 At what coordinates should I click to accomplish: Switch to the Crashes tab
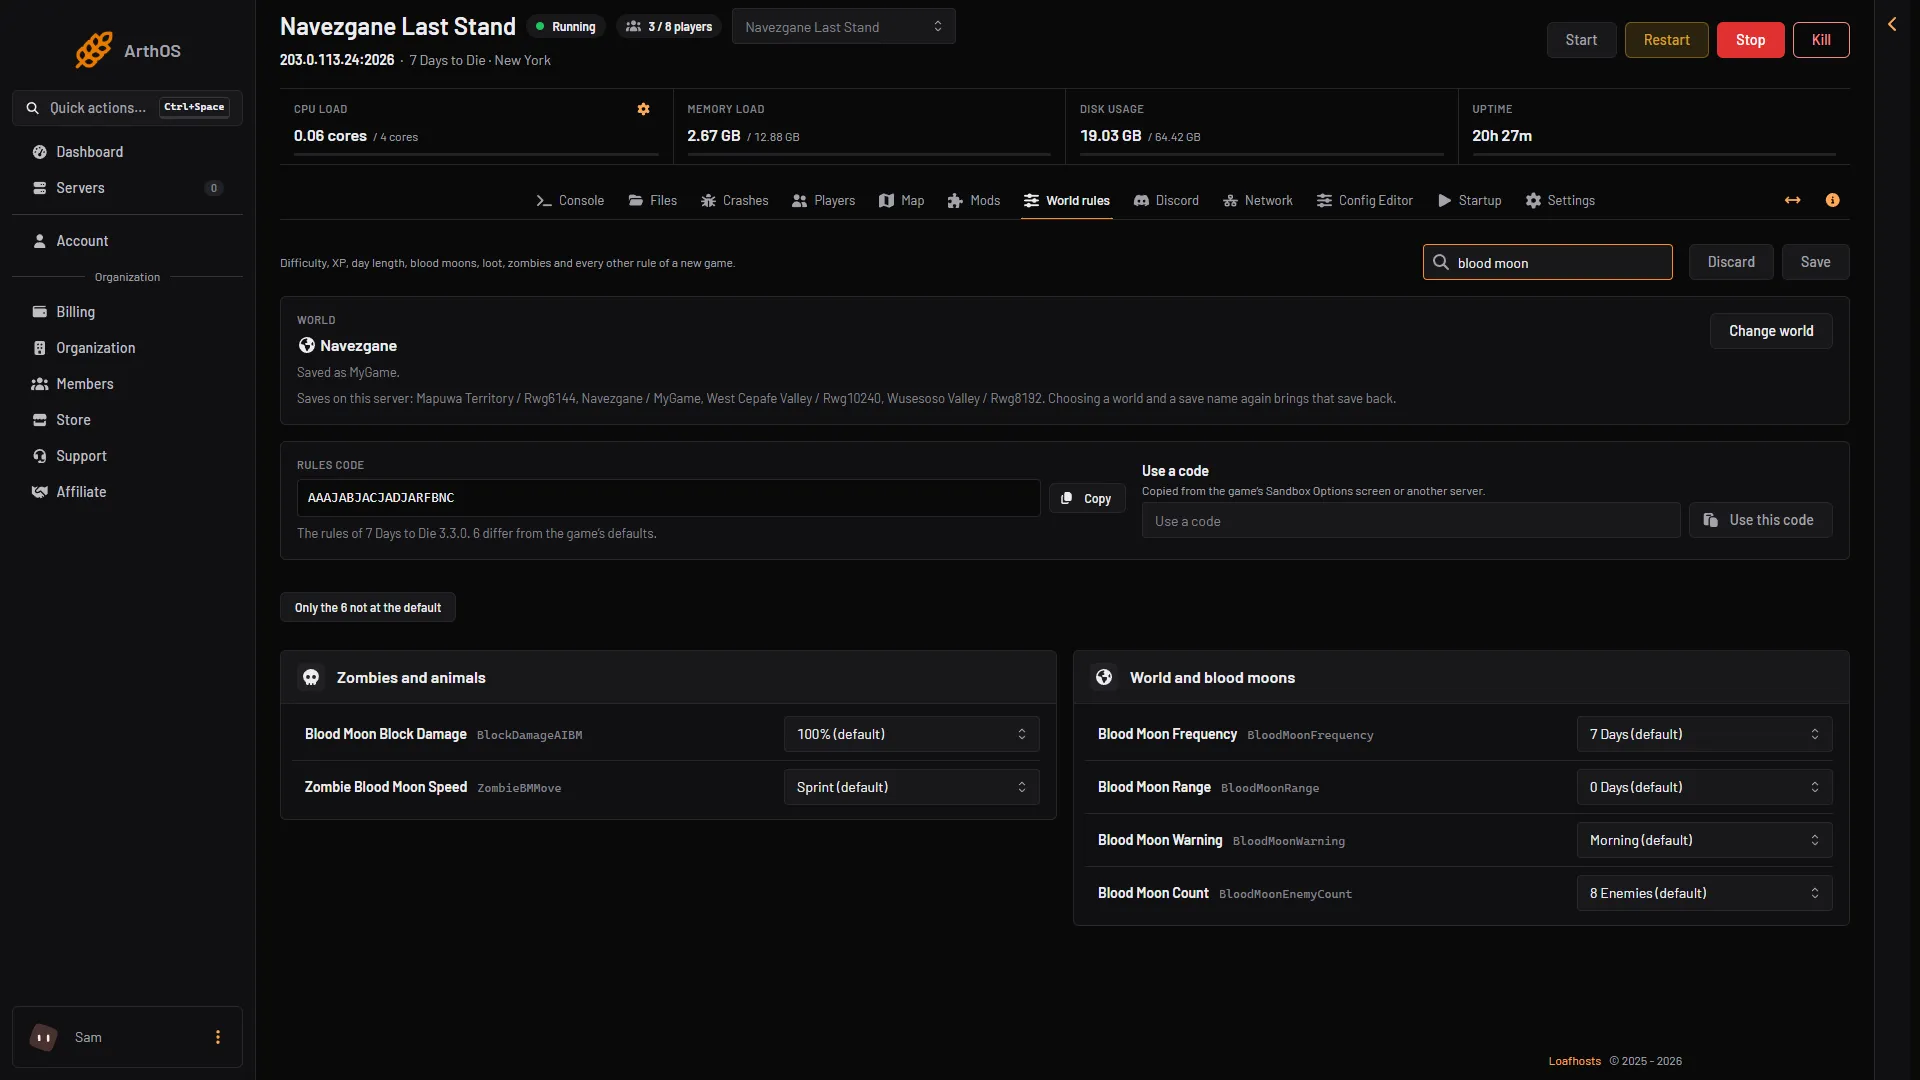[734, 201]
